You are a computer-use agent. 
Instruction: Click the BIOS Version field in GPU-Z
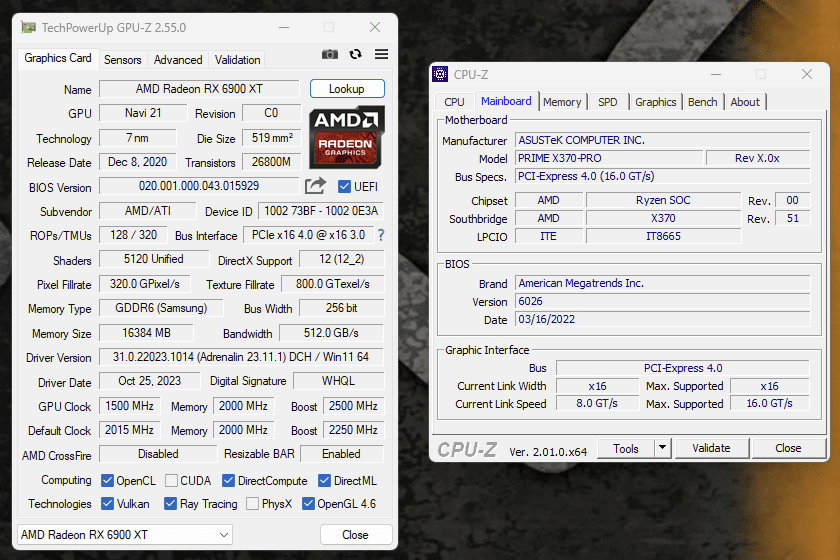pyautogui.click(x=199, y=186)
